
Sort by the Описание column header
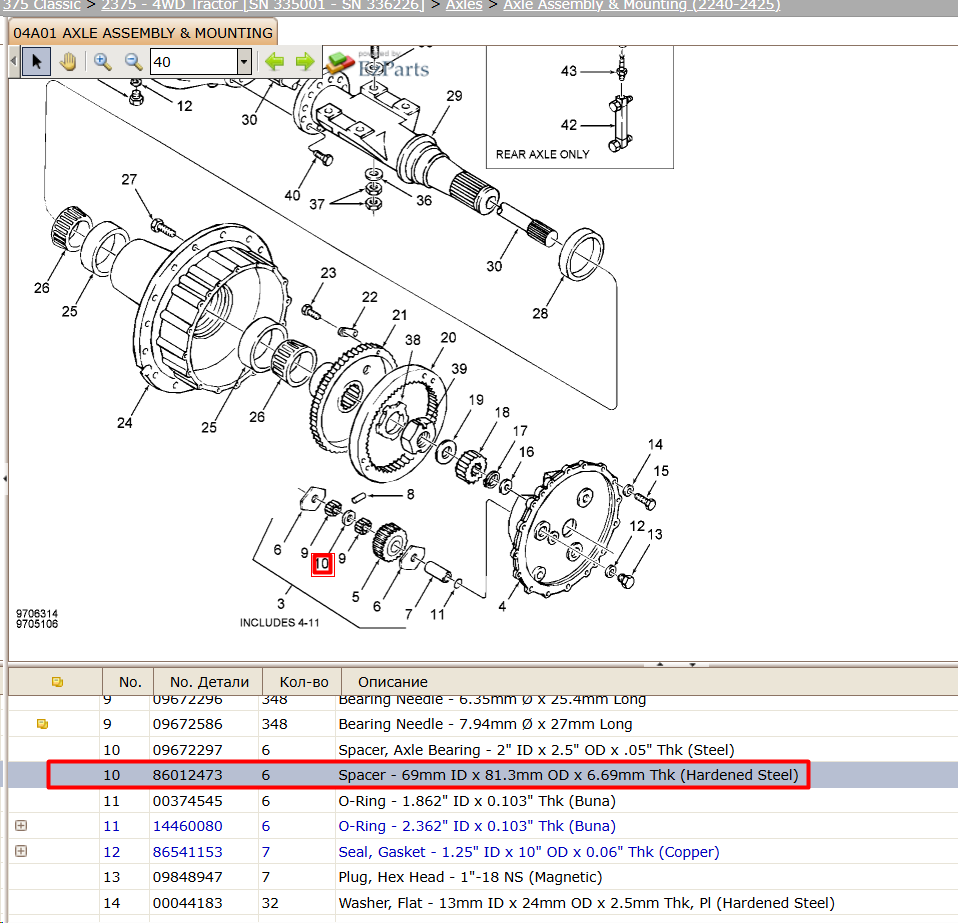click(392, 682)
